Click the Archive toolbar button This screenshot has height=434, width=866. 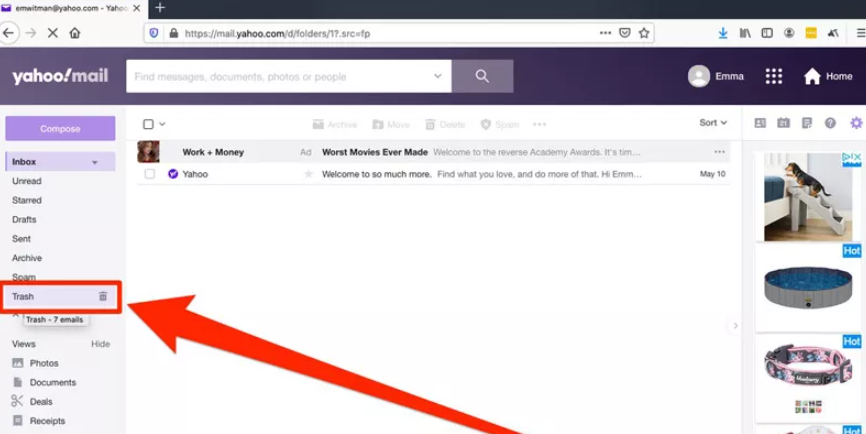(x=335, y=125)
